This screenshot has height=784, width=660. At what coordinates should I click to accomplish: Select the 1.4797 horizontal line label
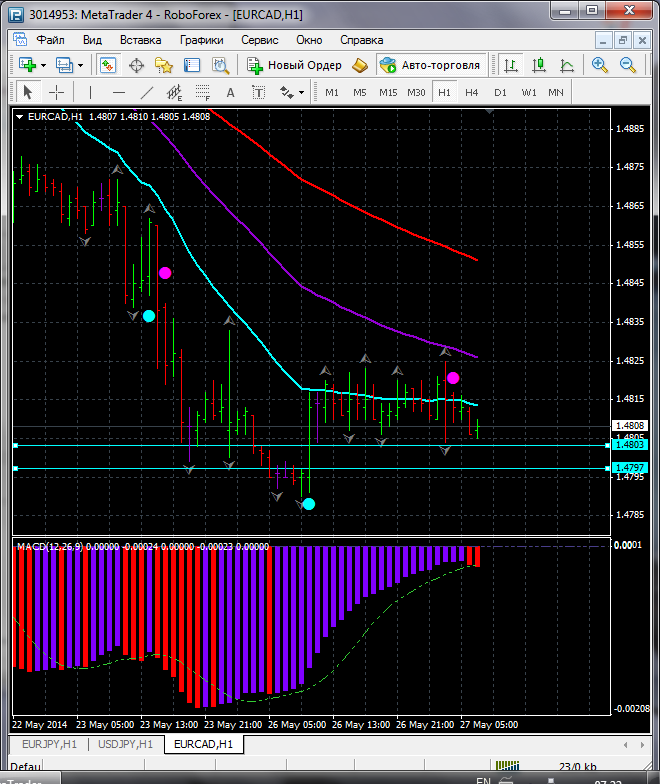click(x=630, y=468)
